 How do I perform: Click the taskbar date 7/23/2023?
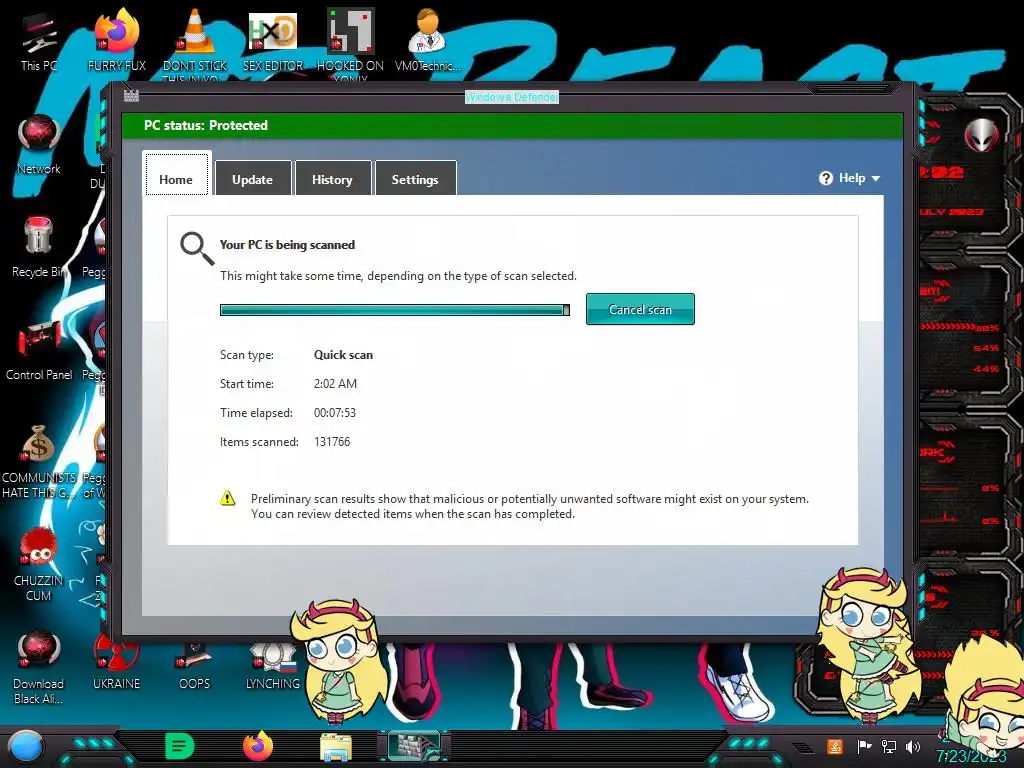coord(970,756)
